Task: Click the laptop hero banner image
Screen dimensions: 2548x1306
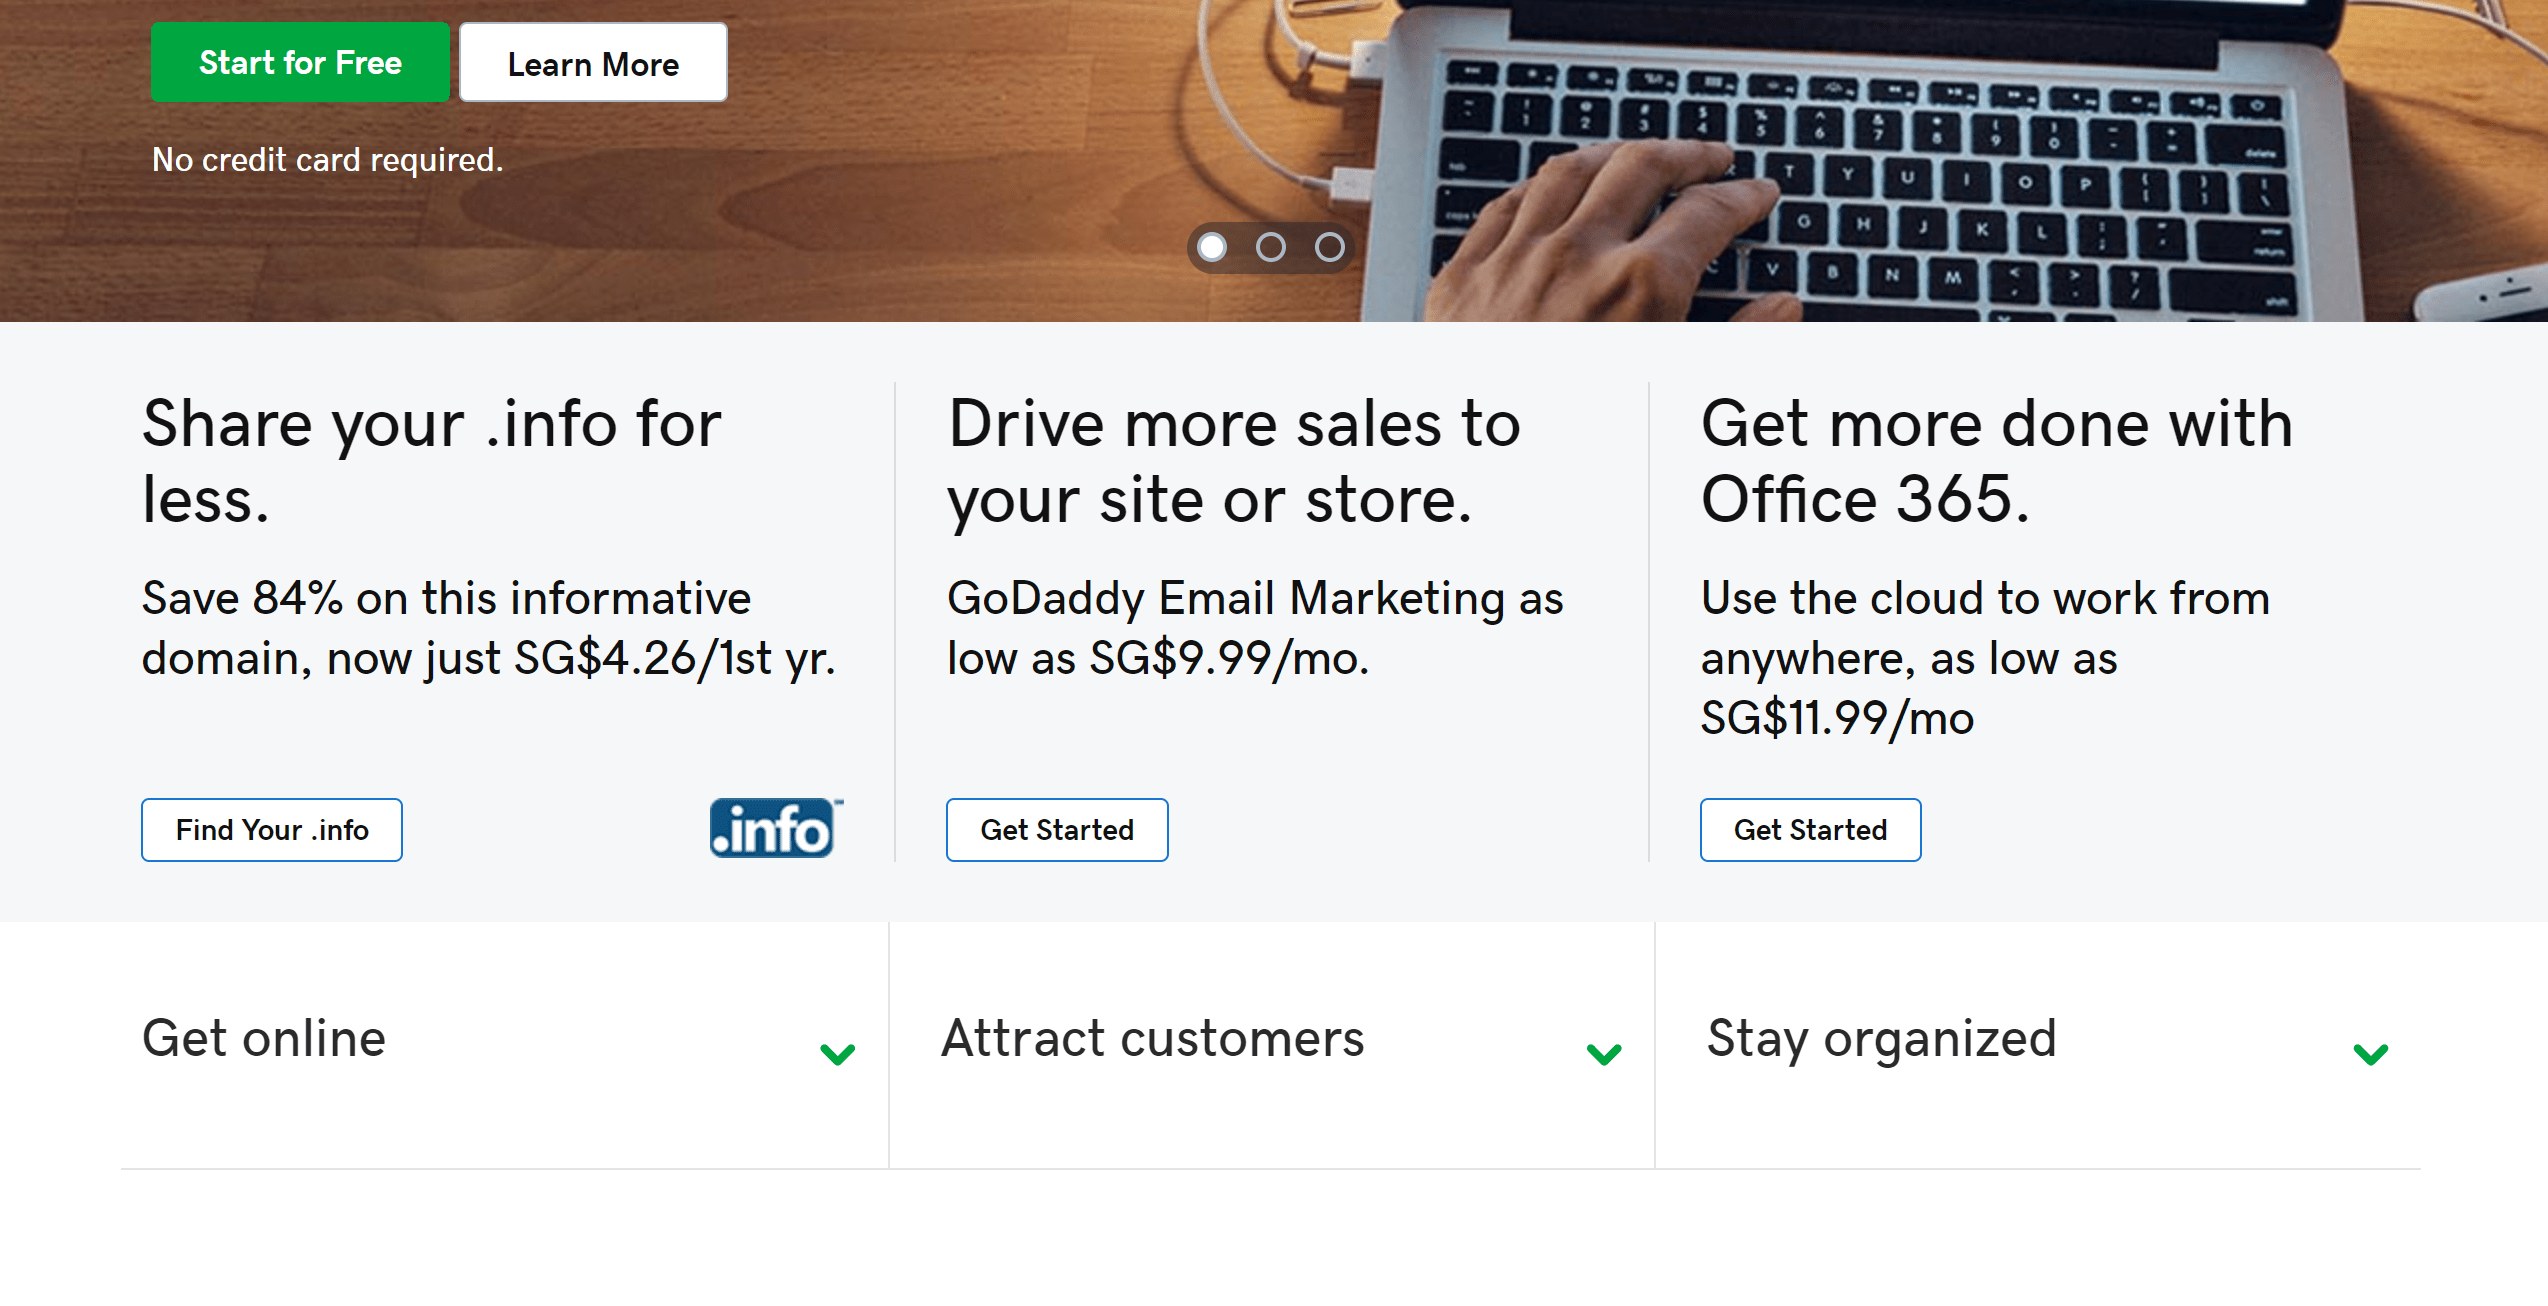Action: [1850, 170]
